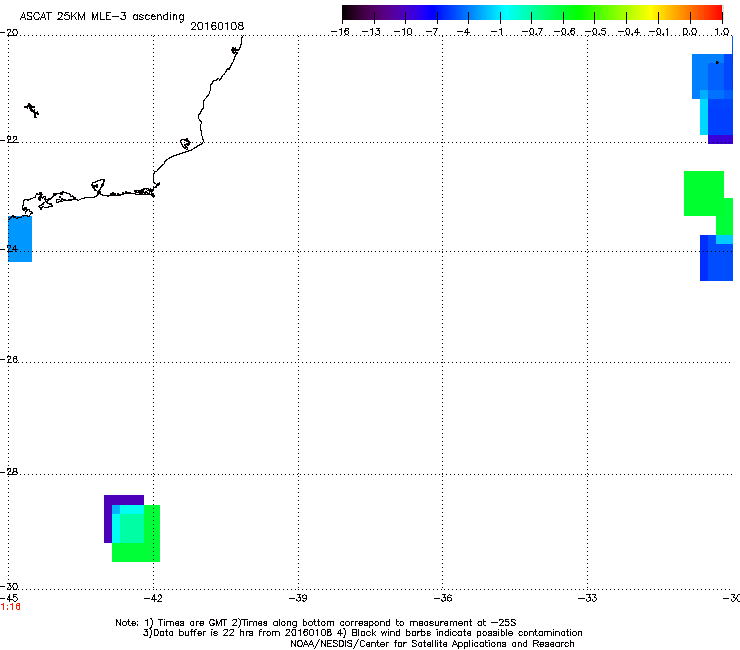Click the date label '20160108' at top
The height and width of the screenshot is (650, 740).
coord(217,26)
